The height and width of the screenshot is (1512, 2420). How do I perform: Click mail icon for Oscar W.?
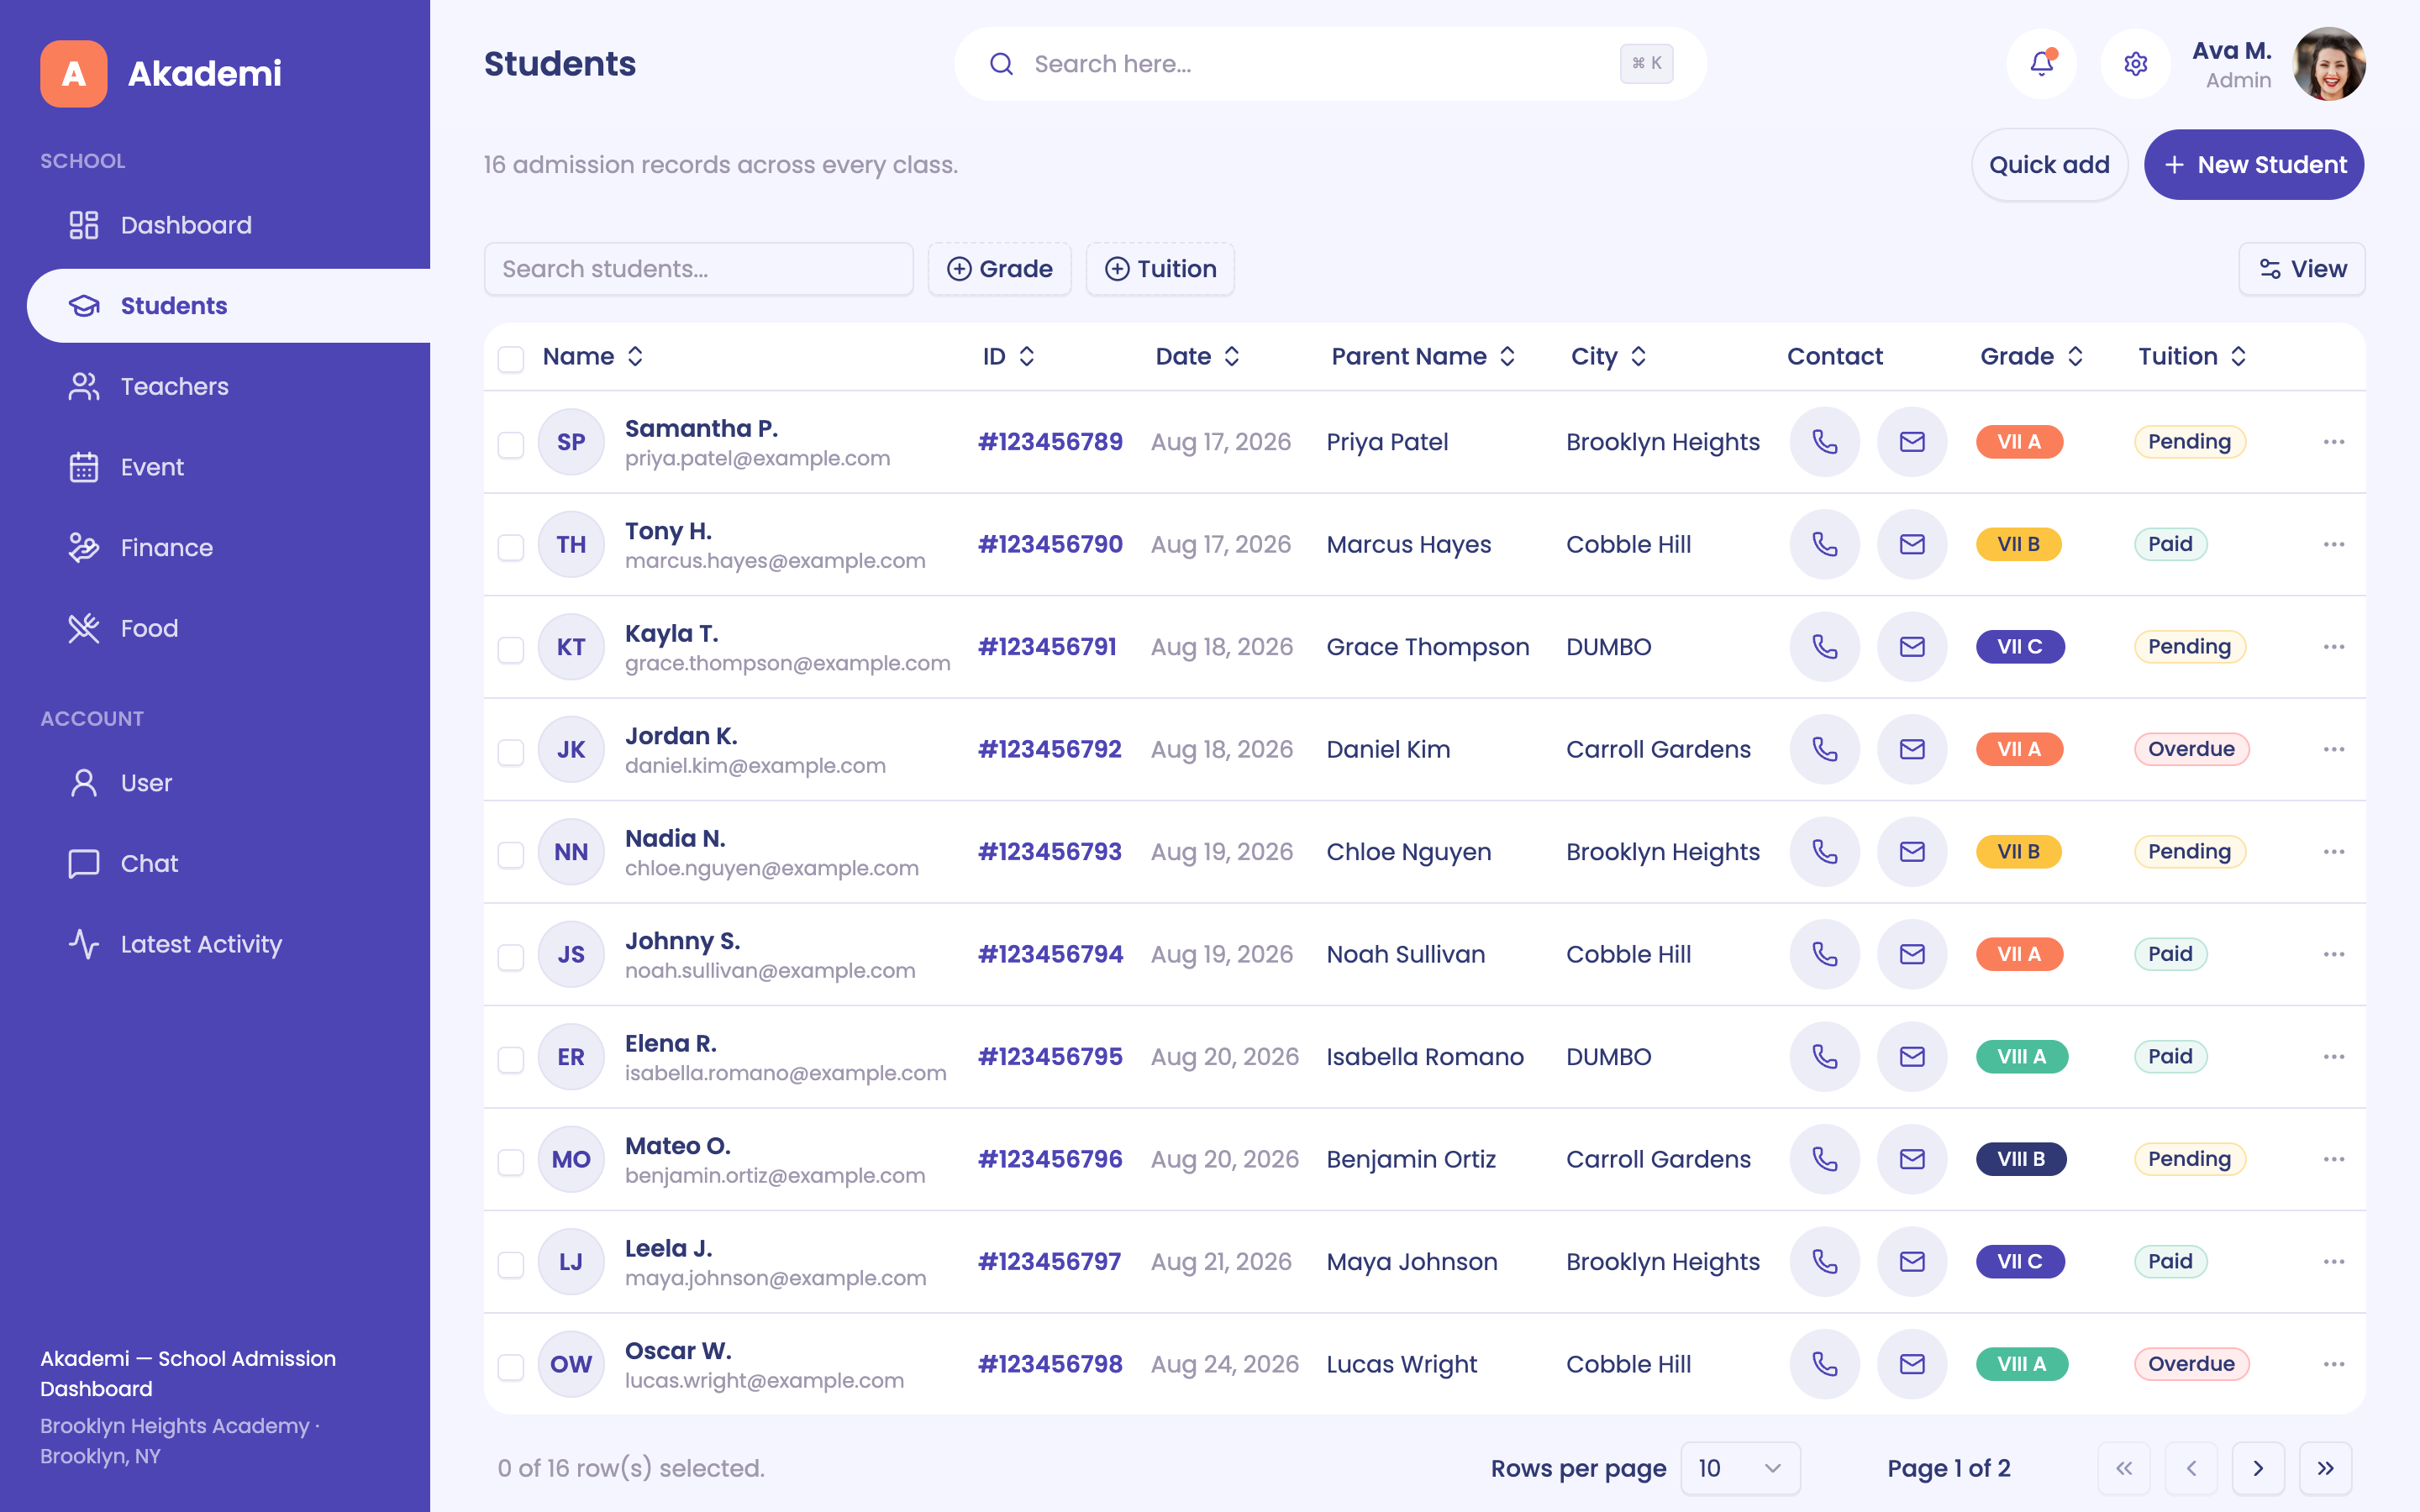[x=1912, y=1364]
